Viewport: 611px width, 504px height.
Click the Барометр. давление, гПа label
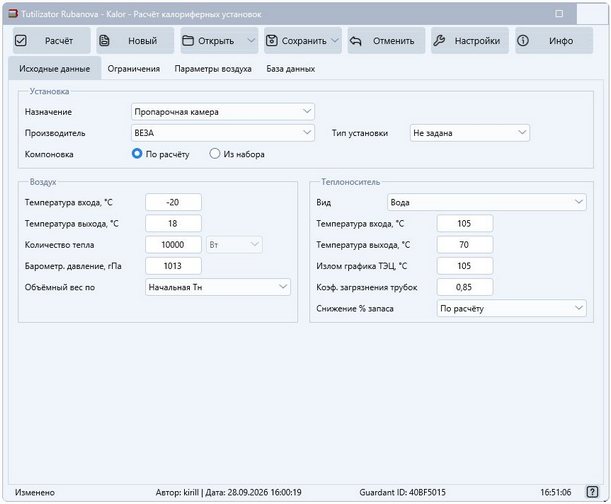click(x=73, y=266)
